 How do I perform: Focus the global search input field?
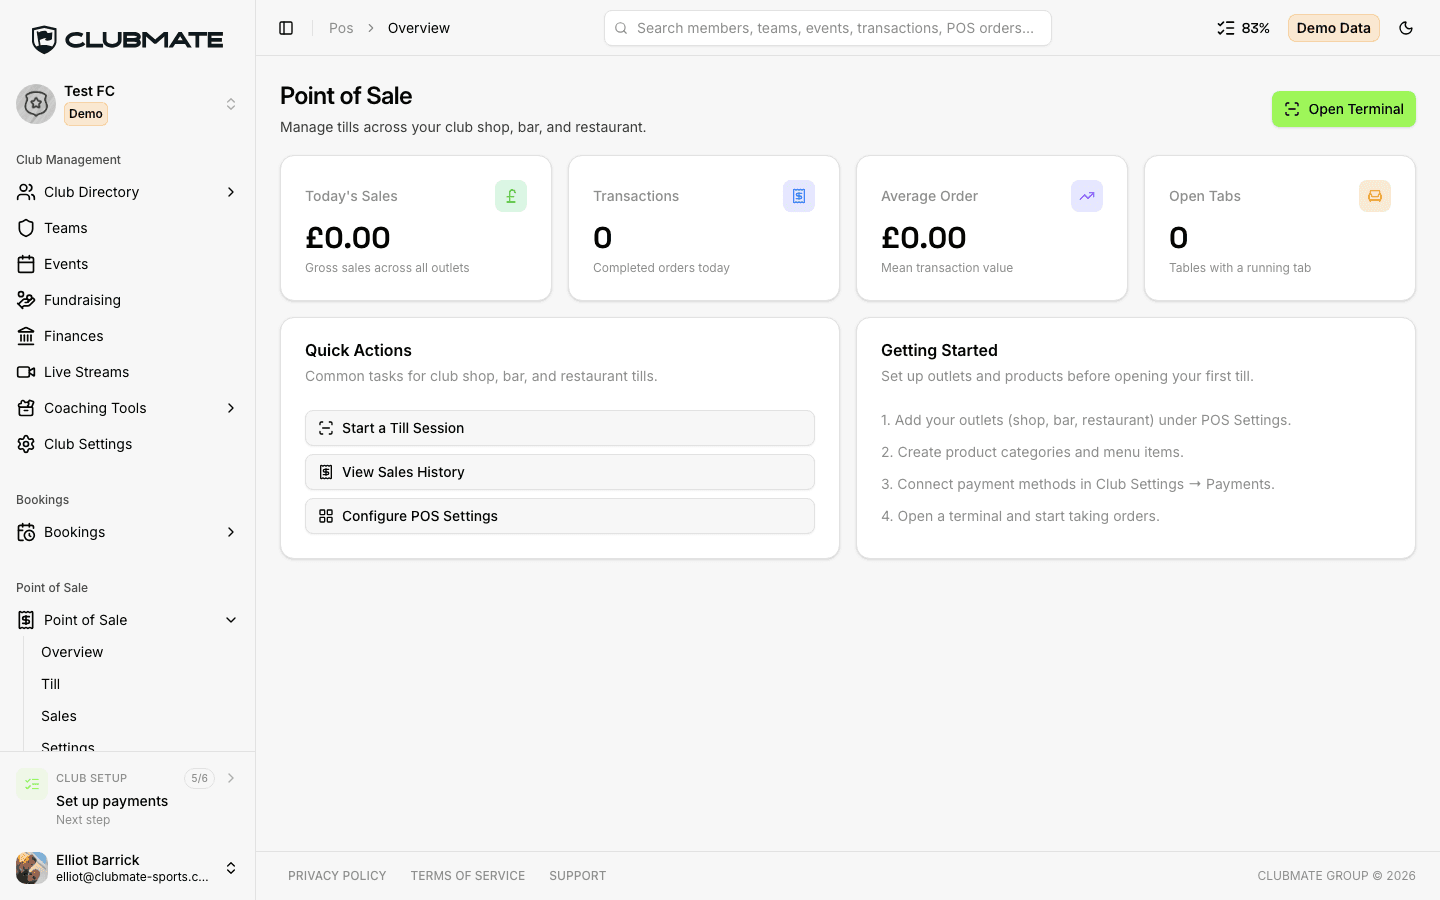(x=828, y=28)
